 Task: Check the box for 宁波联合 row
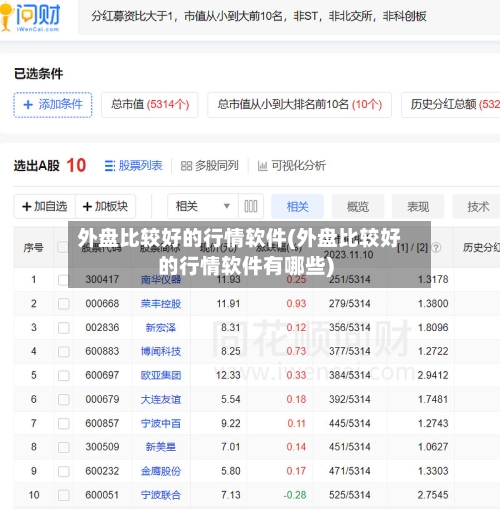(63, 495)
